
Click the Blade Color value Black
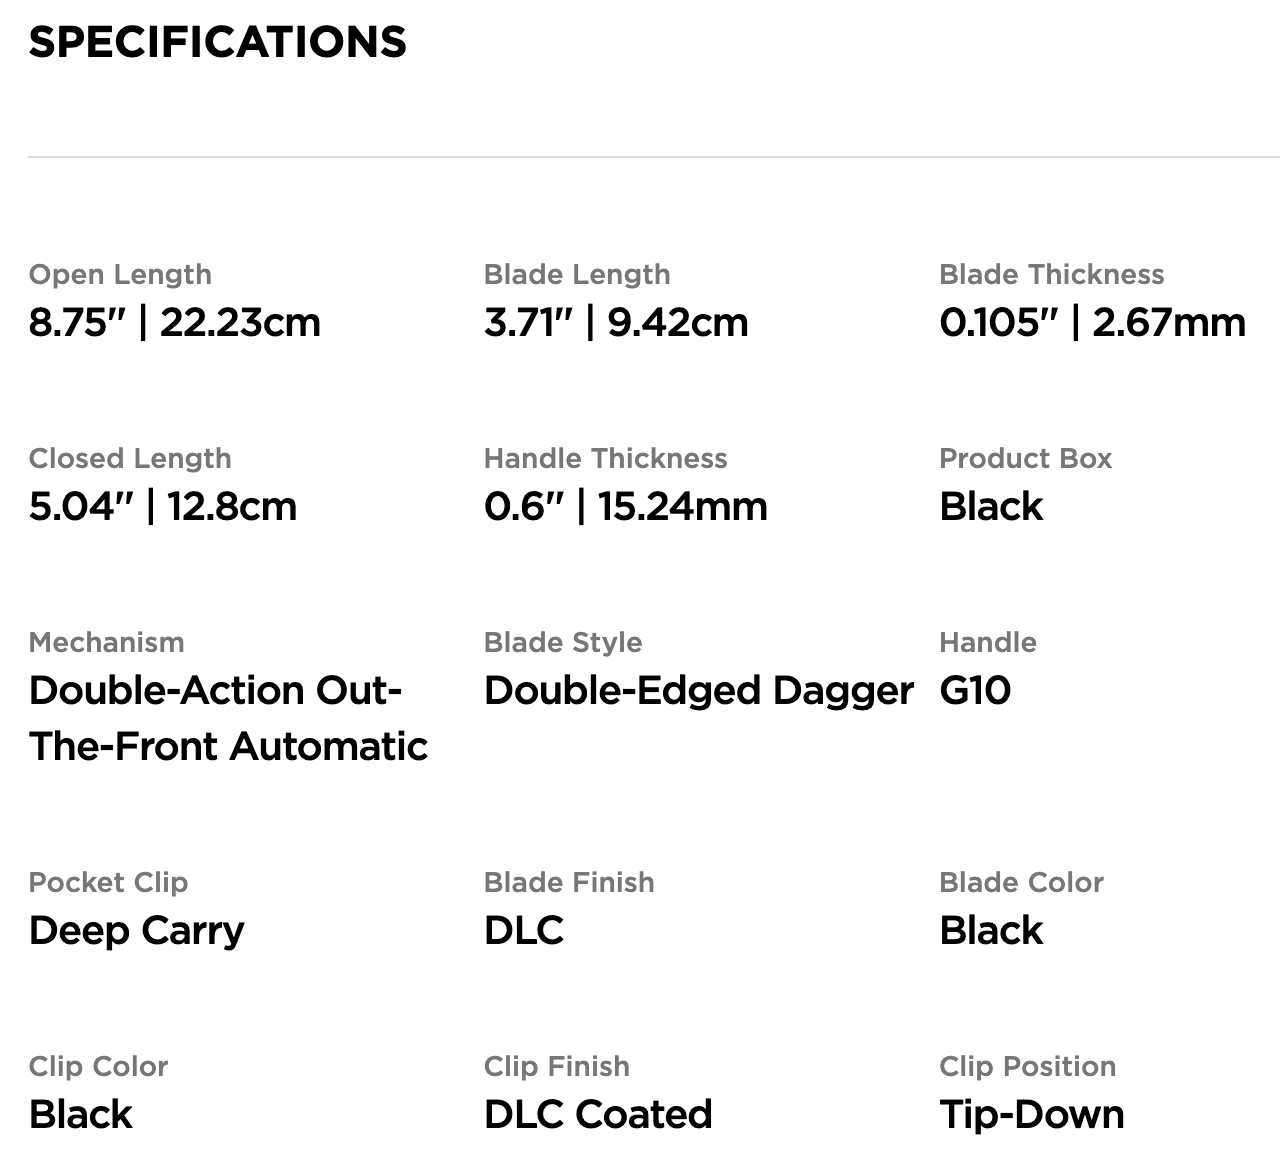pyautogui.click(x=990, y=931)
